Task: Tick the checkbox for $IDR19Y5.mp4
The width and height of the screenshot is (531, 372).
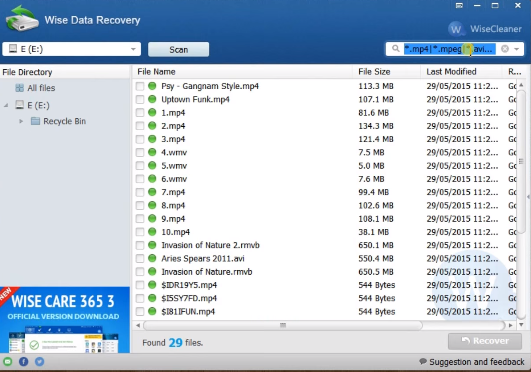Action: 140,285
